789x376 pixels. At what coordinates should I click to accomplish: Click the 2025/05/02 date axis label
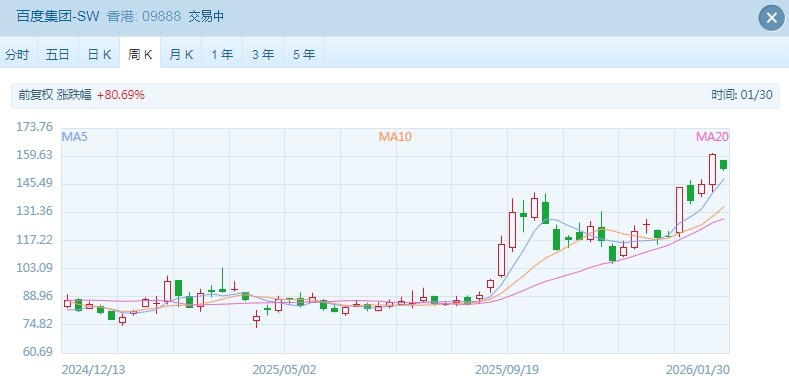pyautogui.click(x=284, y=370)
